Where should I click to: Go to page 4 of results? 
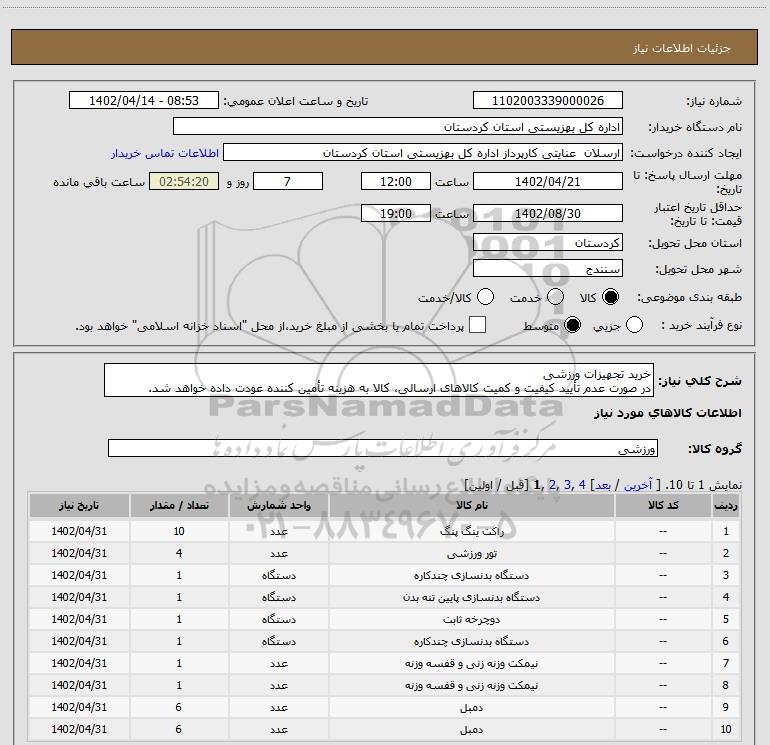[582, 485]
